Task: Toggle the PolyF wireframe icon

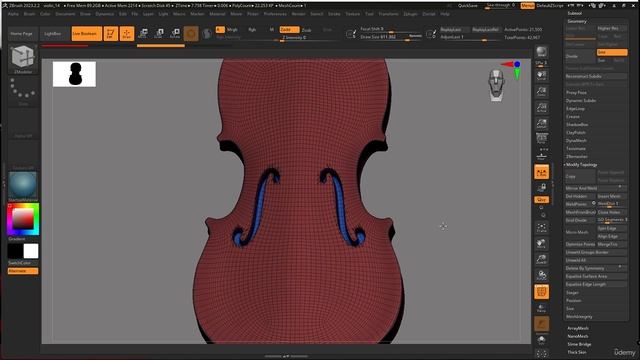Action: 542,292
